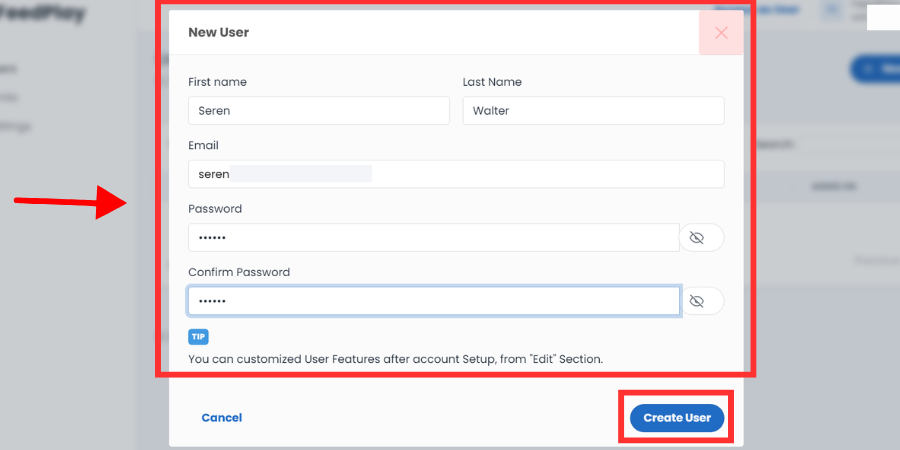
Task: Open the blurred Settings item in sidebar
Action: point(15,126)
